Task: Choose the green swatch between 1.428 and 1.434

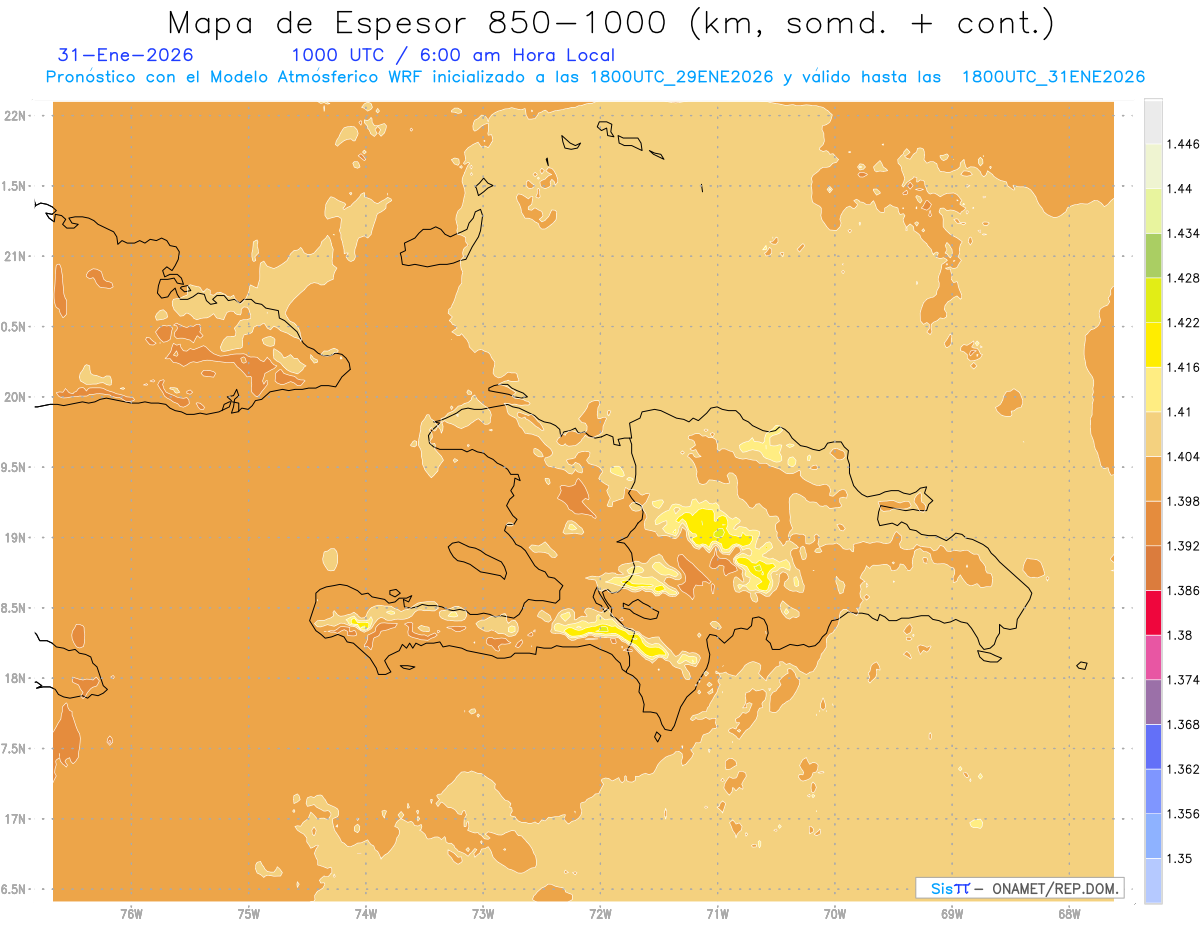Action: click(1153, 255)
